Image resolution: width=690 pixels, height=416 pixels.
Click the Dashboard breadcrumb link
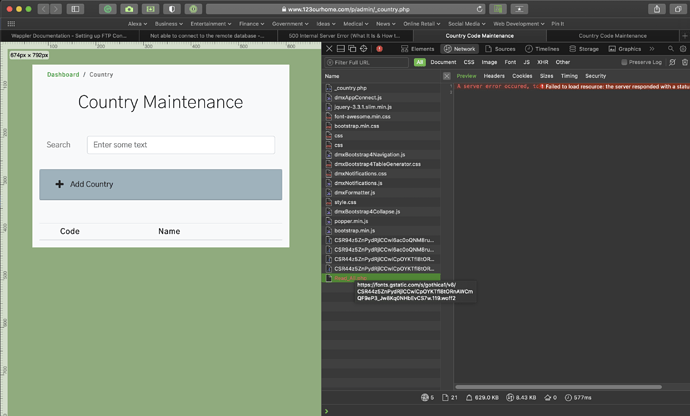point(63,74)
